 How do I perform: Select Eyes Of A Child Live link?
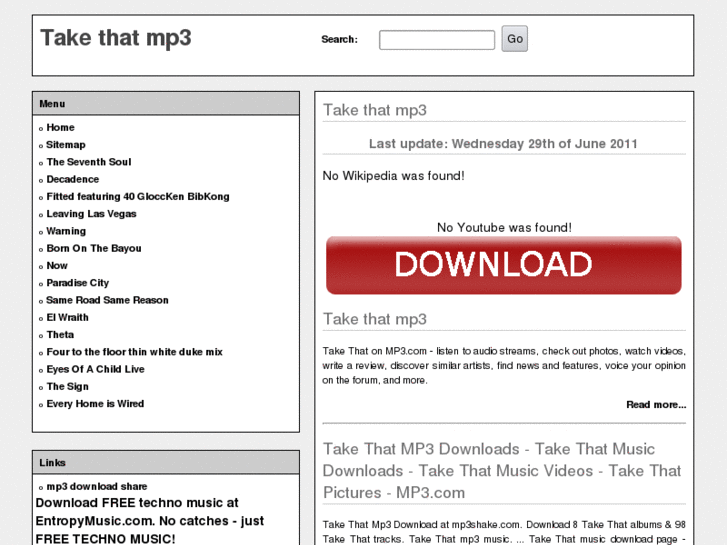[x=96, y=369]
